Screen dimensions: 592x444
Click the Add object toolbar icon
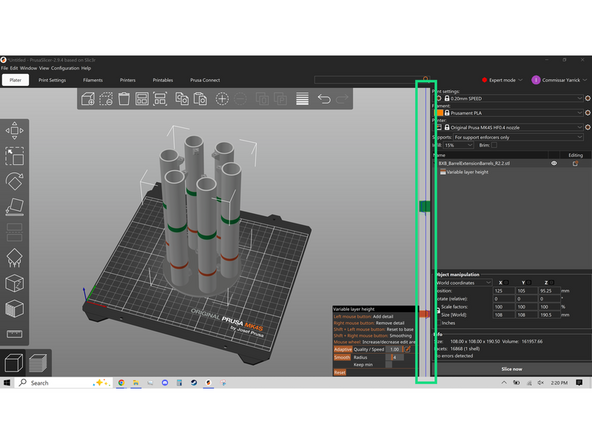click(88, 99)
